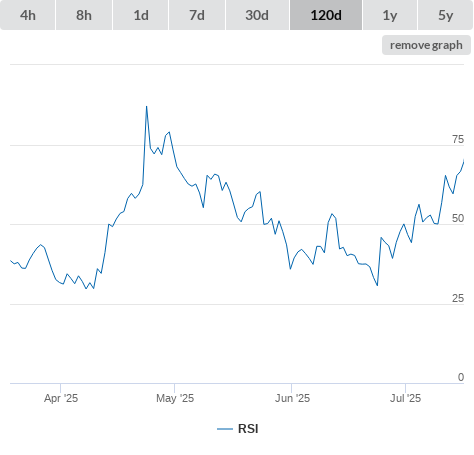This screenshot has height=455, width=474.
Task: Click the 0 y-axis label
Action: pyautogui.click(x=461, y=377)
